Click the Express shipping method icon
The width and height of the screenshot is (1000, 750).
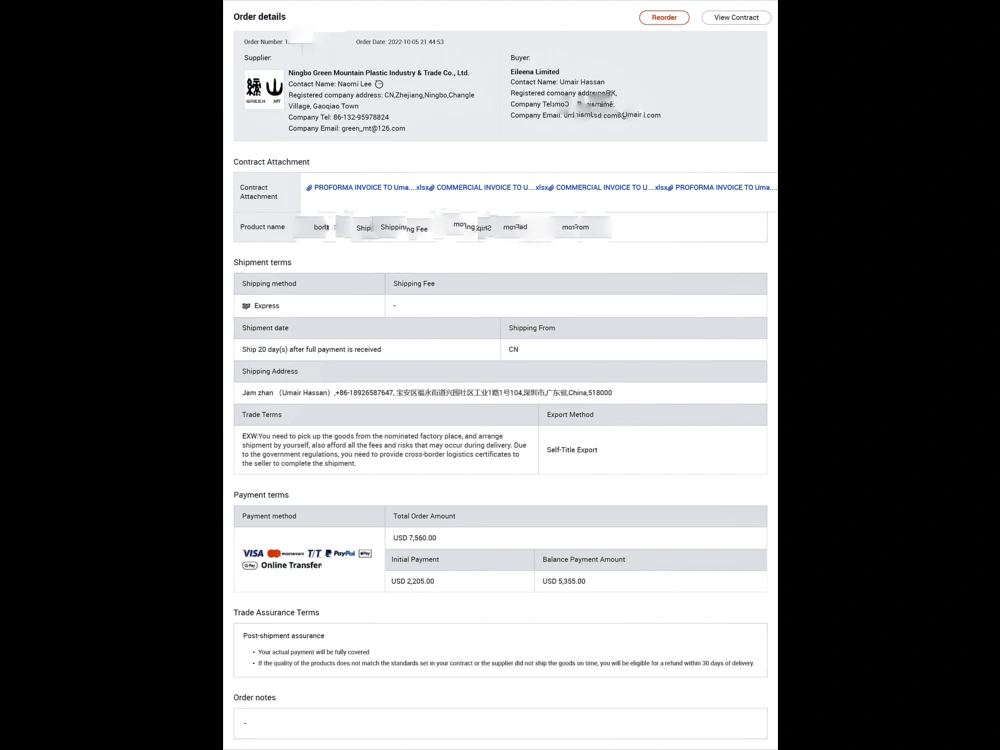(246, 306)
